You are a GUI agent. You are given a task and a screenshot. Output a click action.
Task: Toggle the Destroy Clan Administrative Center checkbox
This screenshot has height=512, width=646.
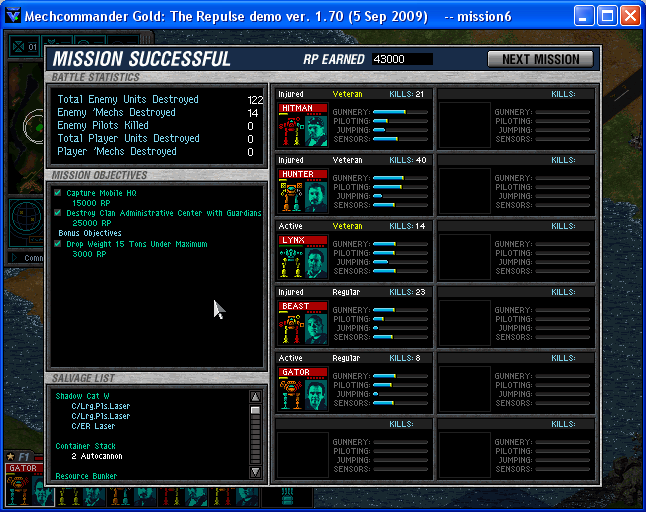click(x=58, y=213)
